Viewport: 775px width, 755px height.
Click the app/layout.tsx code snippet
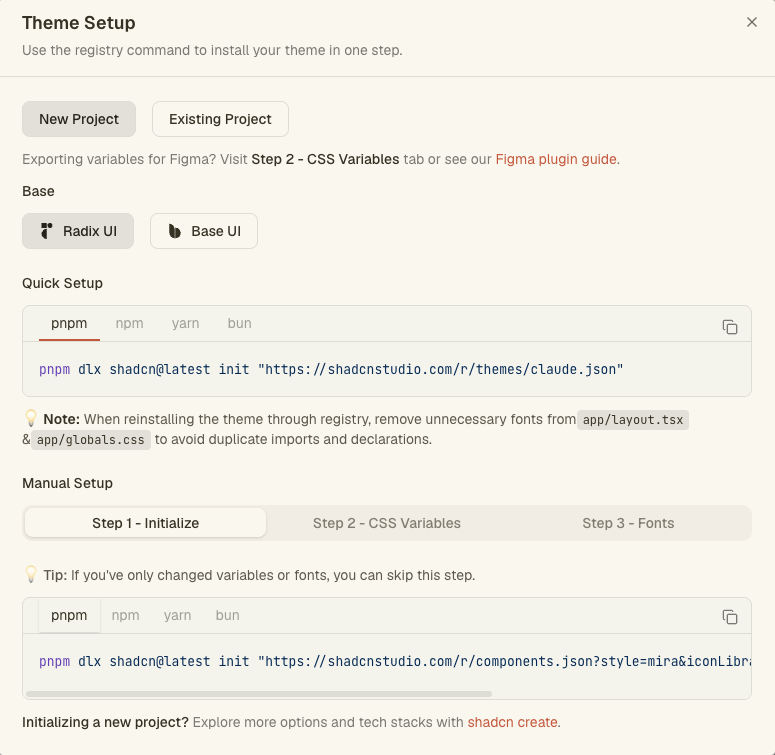(633, 420)
